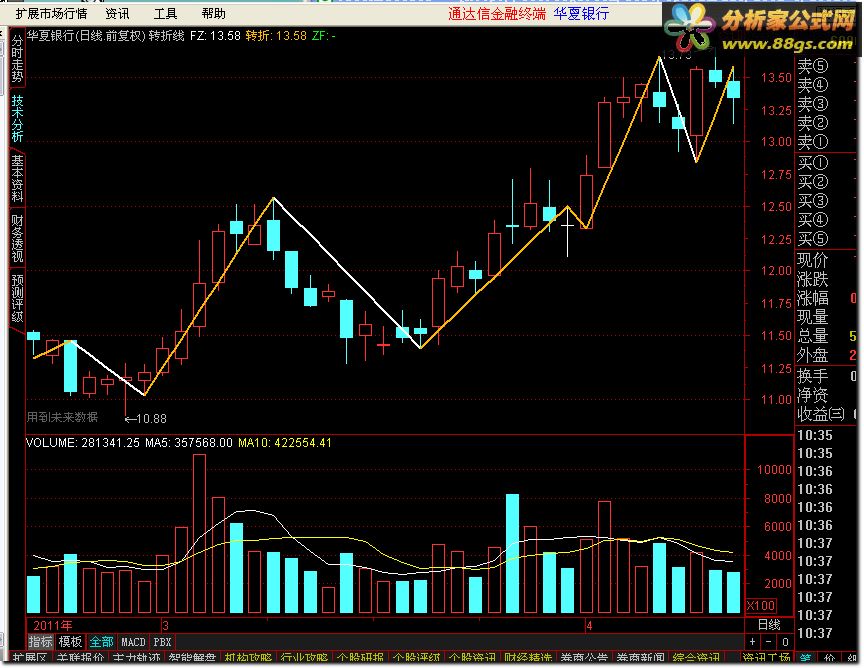Click the month 3 timeline marker
Screen dimensions: 864x668
tap(165, 626)
